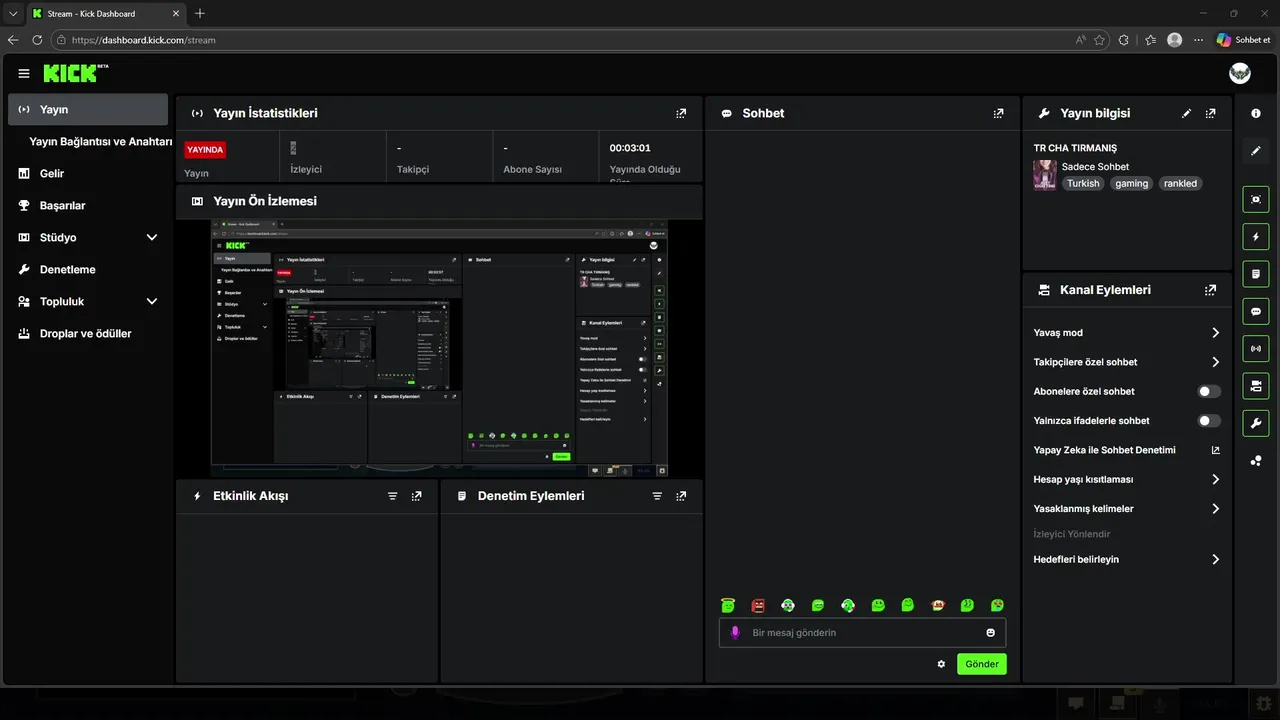Open the profile avatar menu

1240,74
